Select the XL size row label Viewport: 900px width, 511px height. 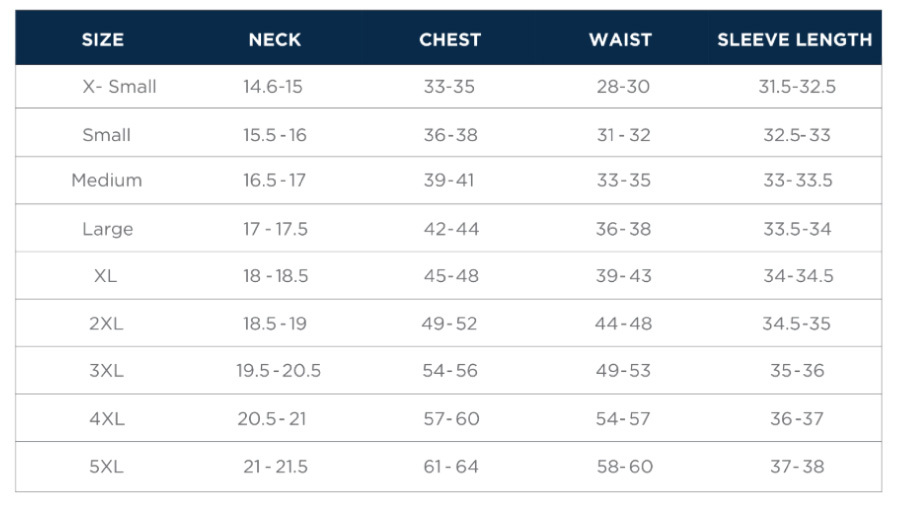pyautogui.click(x=105, y=276)
